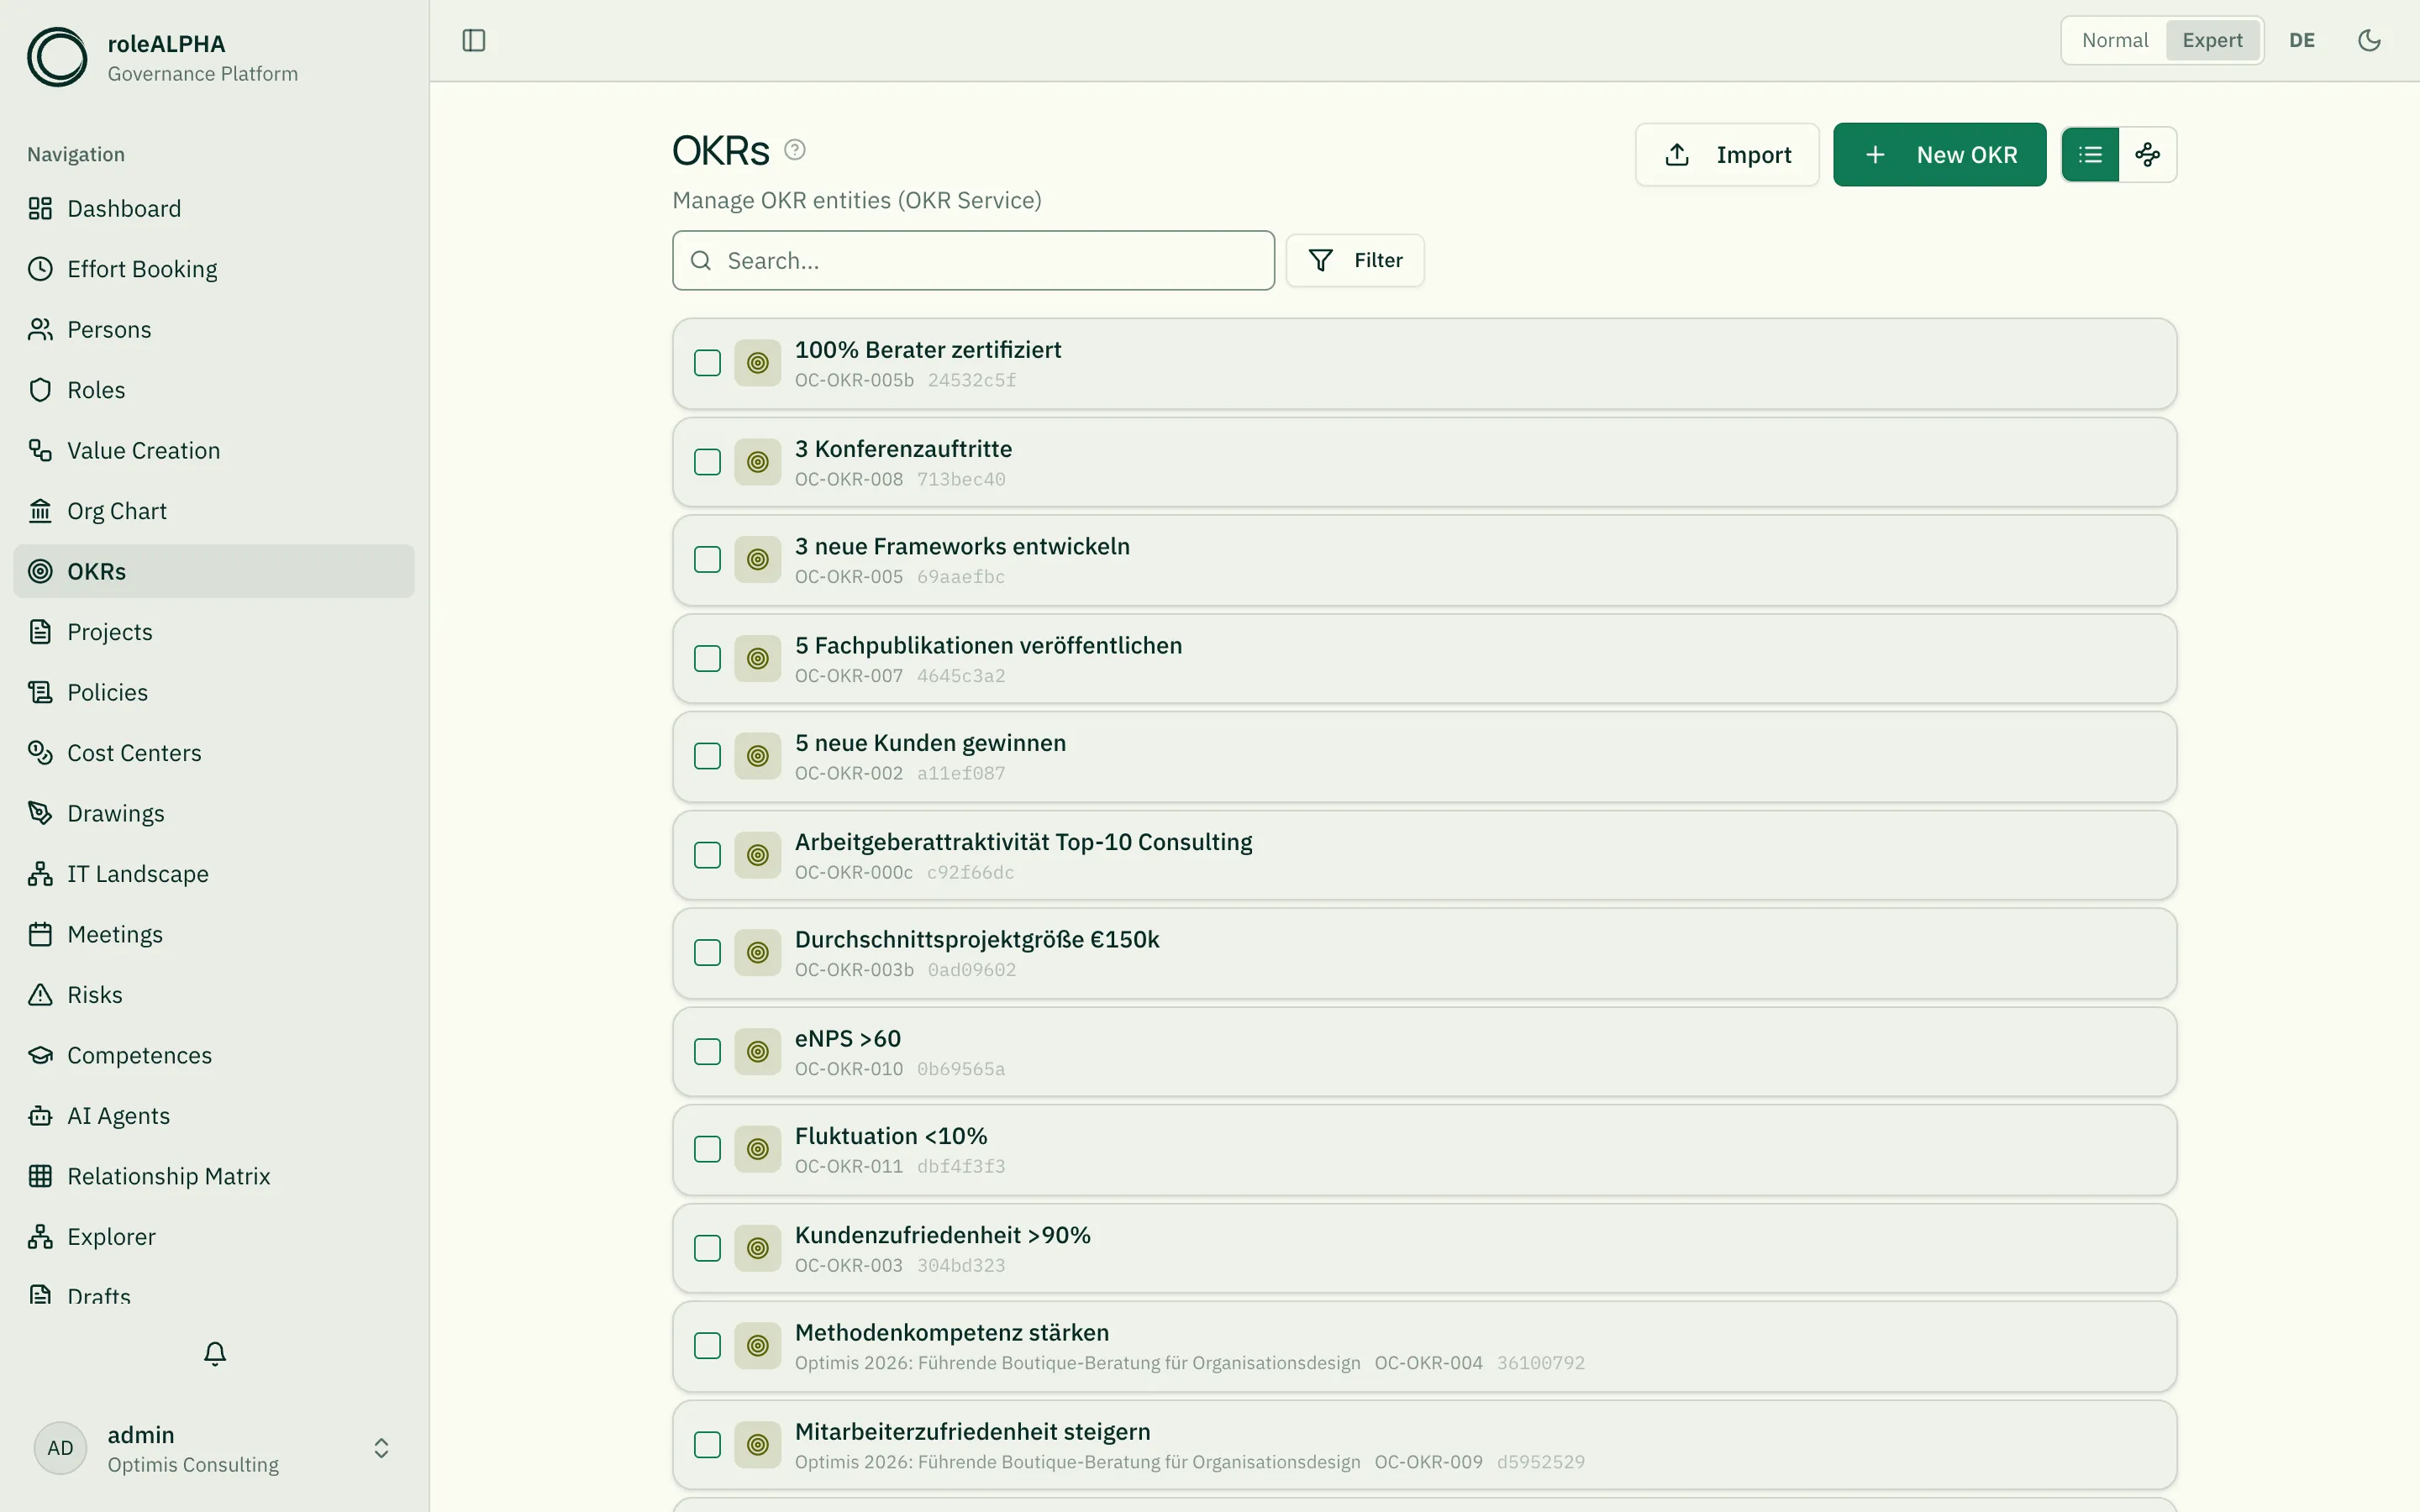Open Kundenzufriedenheit >90% entry title
This screenshot has height=1512, width=2420.
pyautogui.click(x=942, y=1235)
